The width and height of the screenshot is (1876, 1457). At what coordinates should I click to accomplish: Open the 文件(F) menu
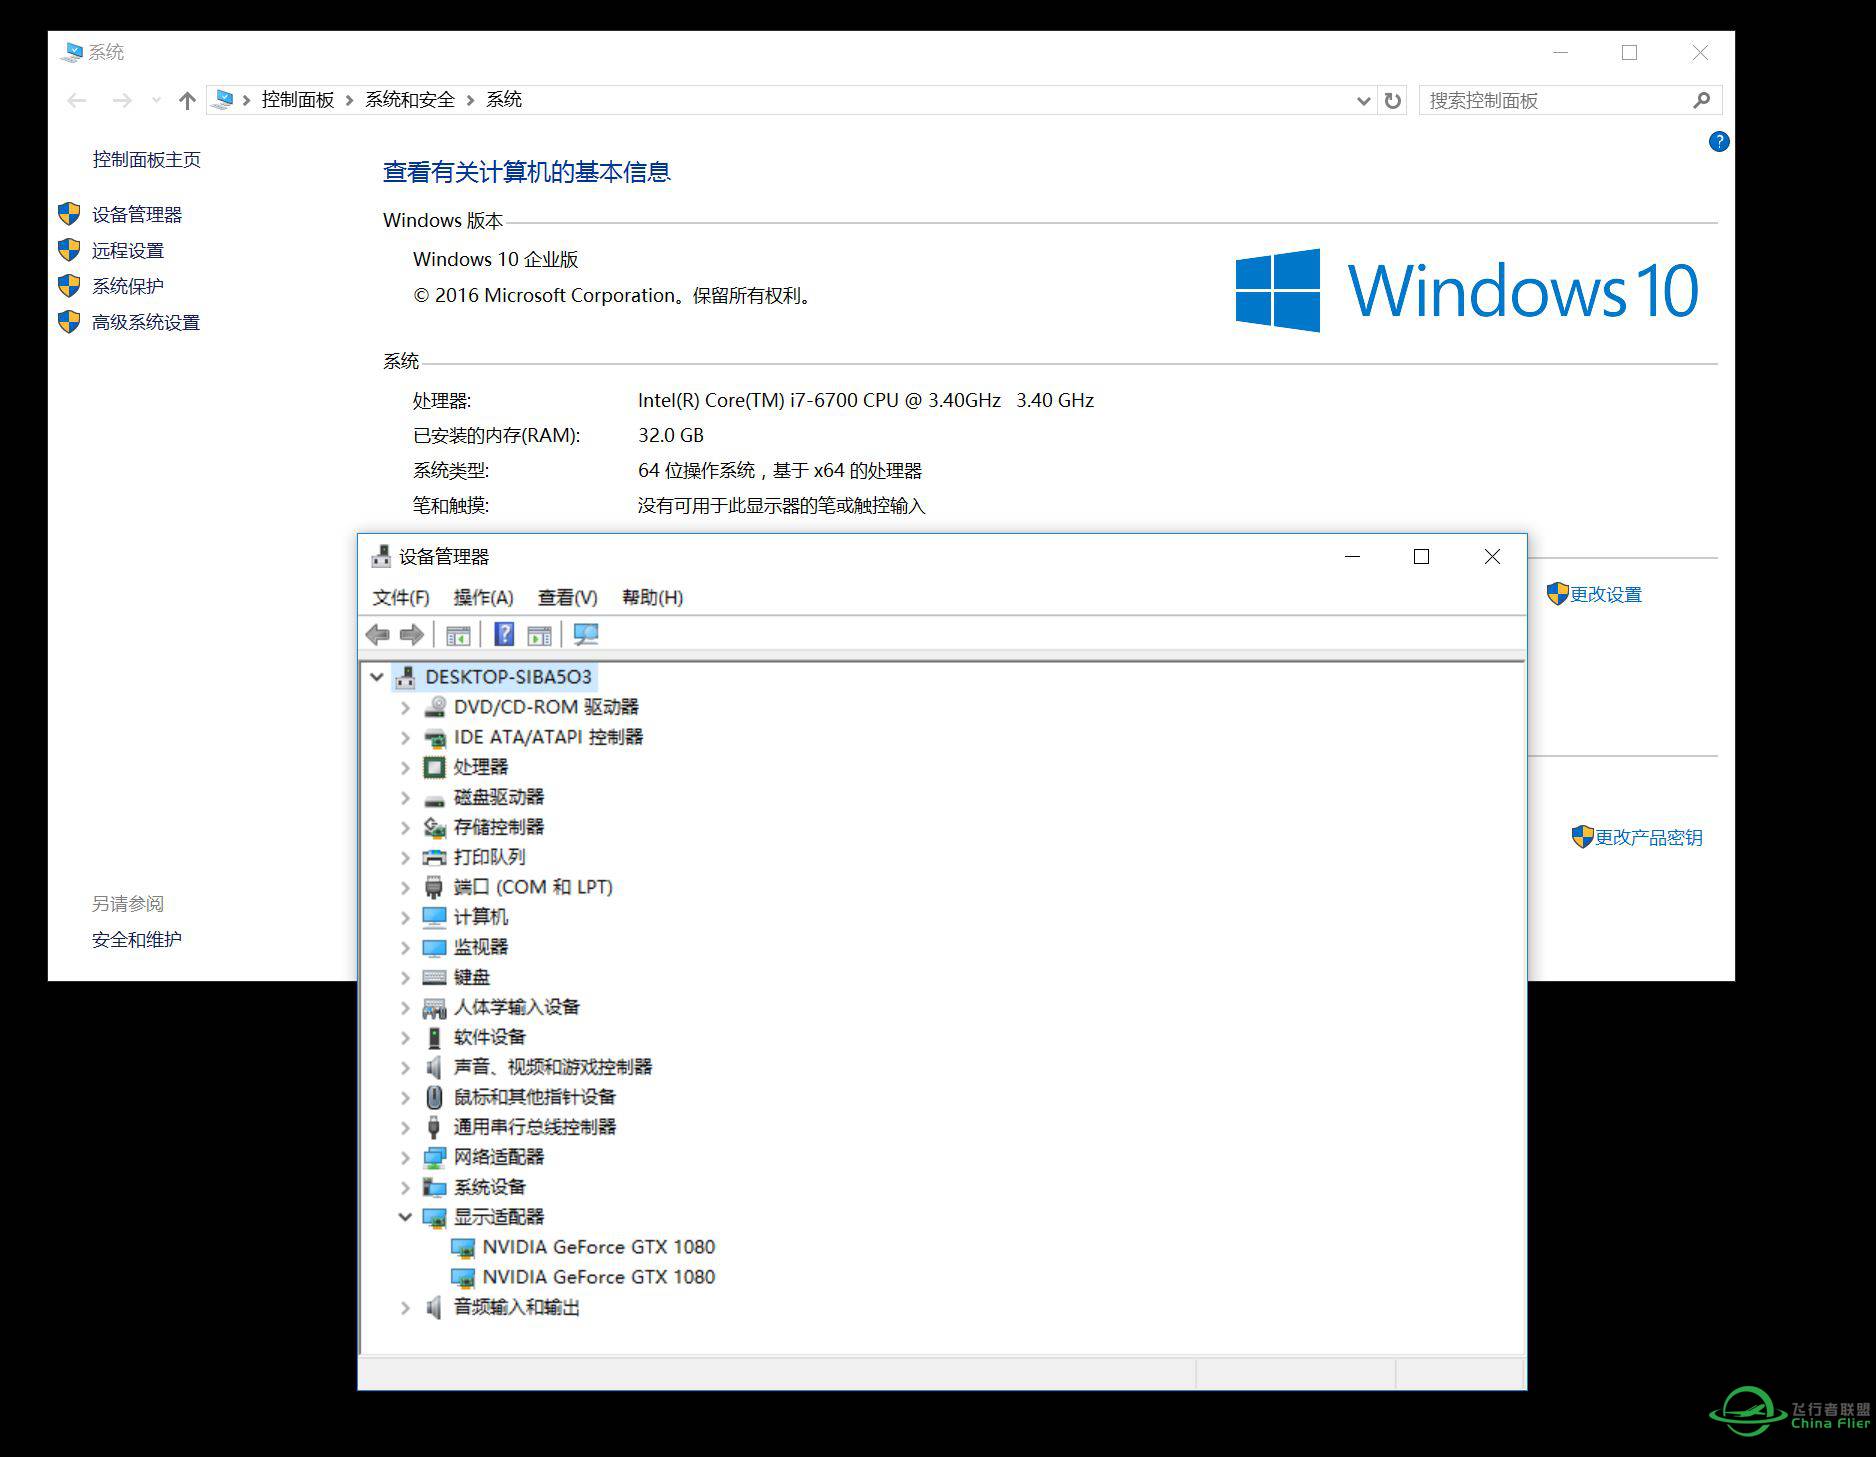401,597
